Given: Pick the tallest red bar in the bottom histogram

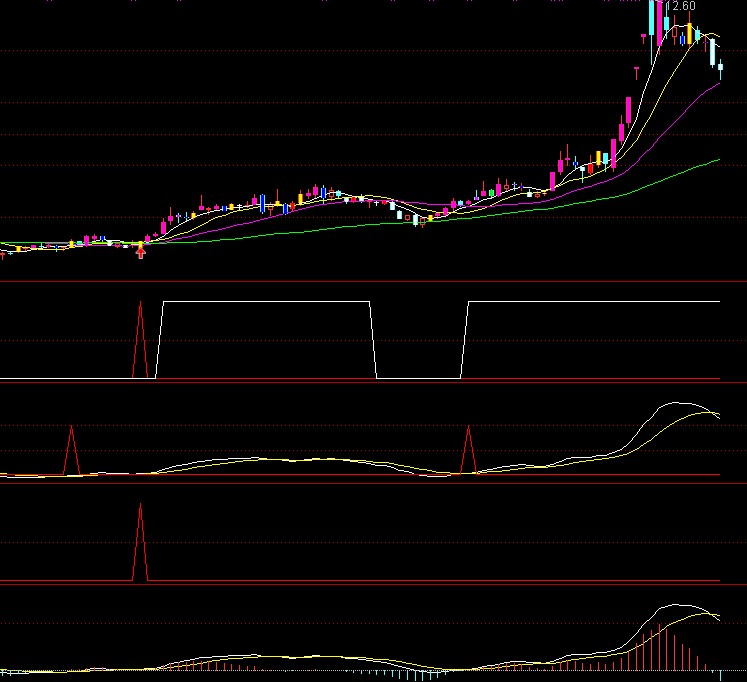Looking at the screenshot, I should tap(659, 648).
